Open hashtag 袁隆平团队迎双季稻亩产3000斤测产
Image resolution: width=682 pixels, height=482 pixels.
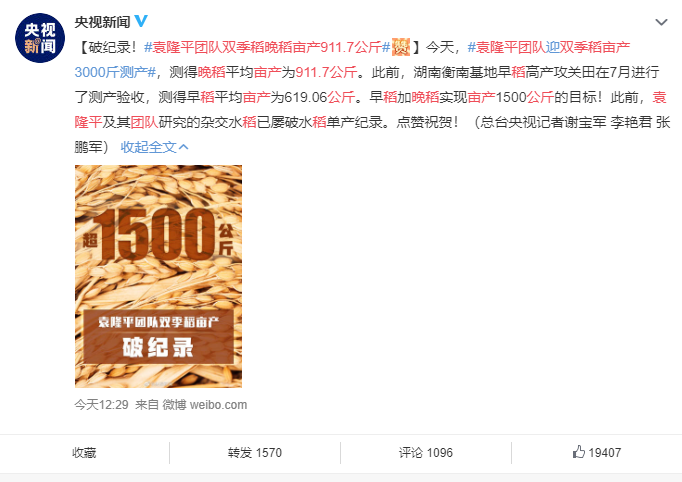[352, 59]
